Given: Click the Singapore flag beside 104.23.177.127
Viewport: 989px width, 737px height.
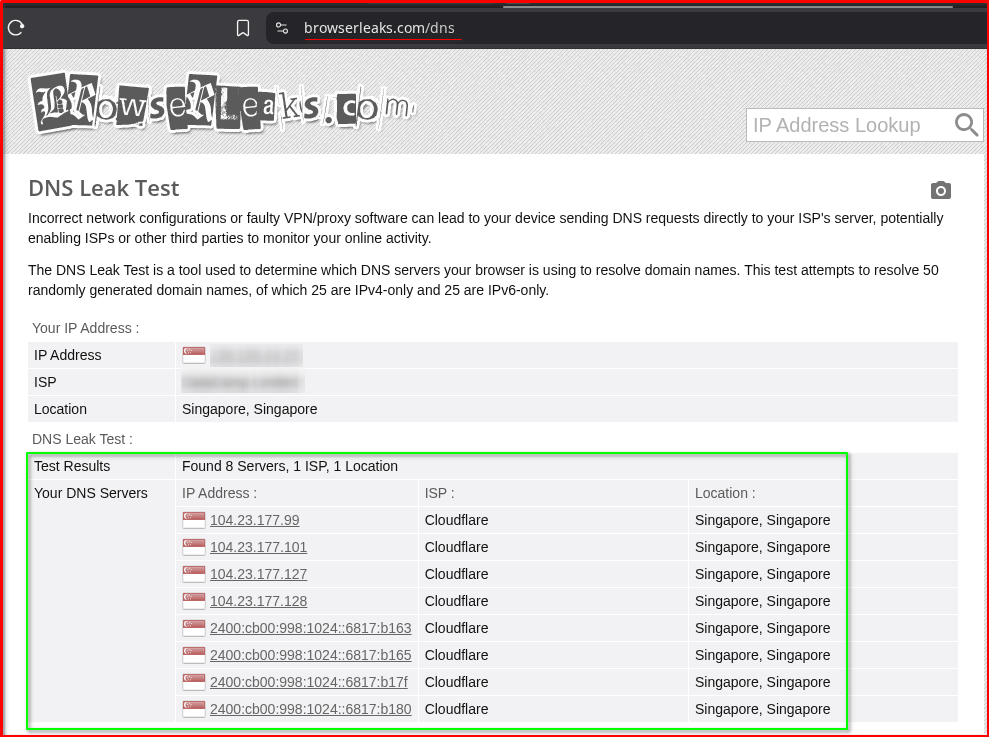Looking at the screenshot, I should point(194,574).
